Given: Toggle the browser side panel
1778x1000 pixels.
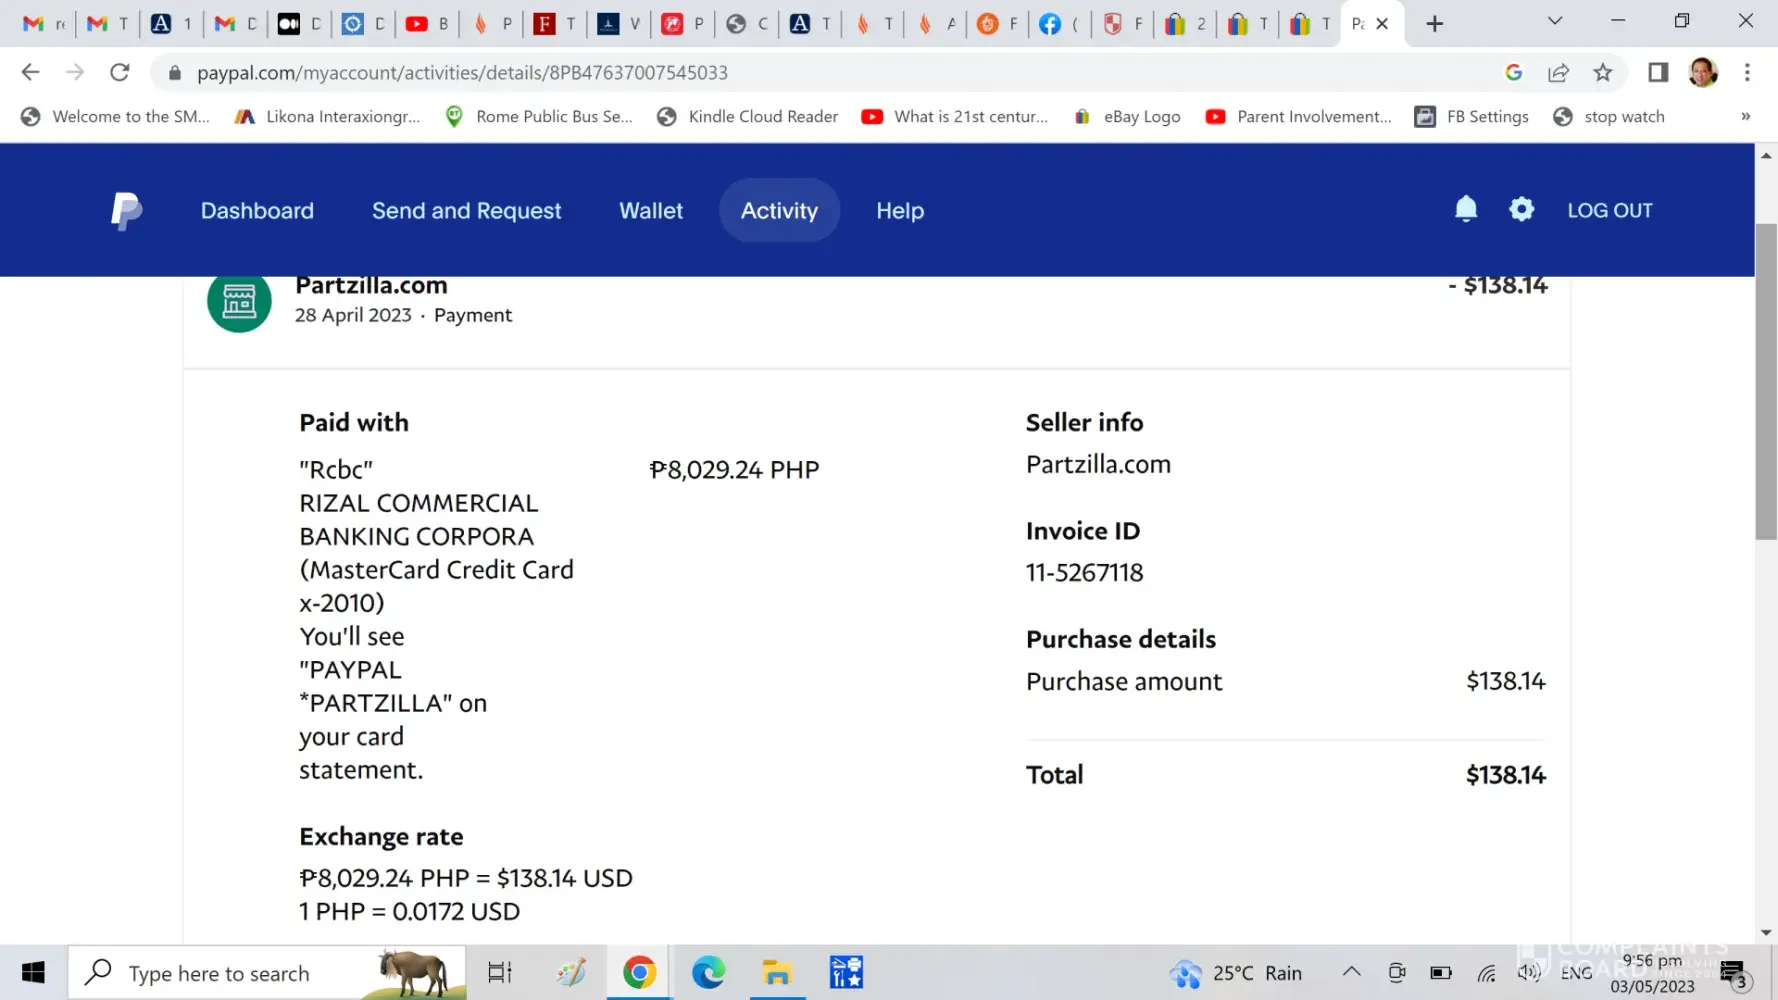Looking at the screenshot, I should [x=1658, y=73].
